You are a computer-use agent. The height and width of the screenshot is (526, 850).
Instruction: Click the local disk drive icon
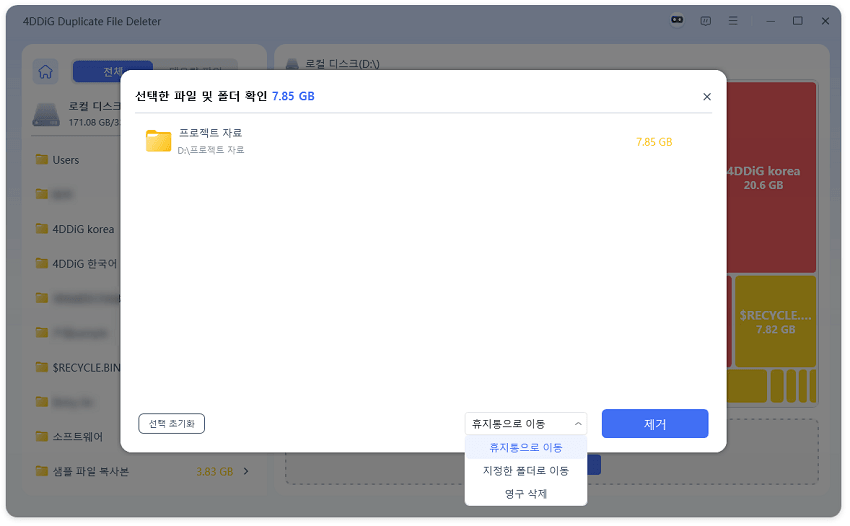pos(46,114)
